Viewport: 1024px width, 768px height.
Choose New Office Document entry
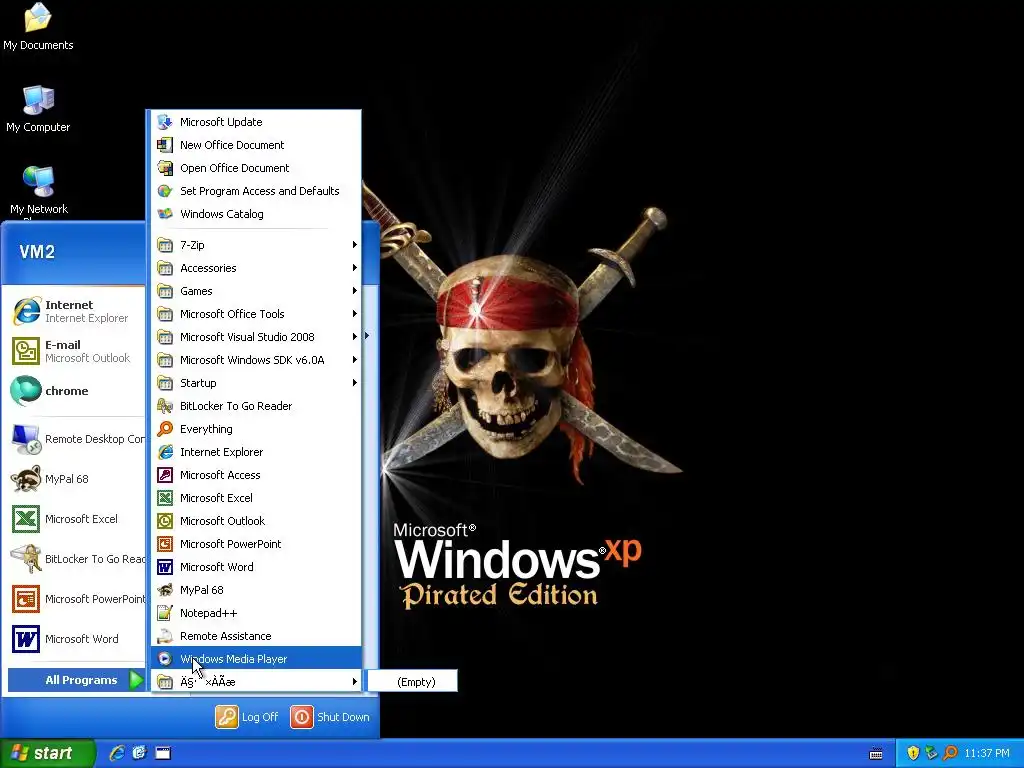pos(256,145)
